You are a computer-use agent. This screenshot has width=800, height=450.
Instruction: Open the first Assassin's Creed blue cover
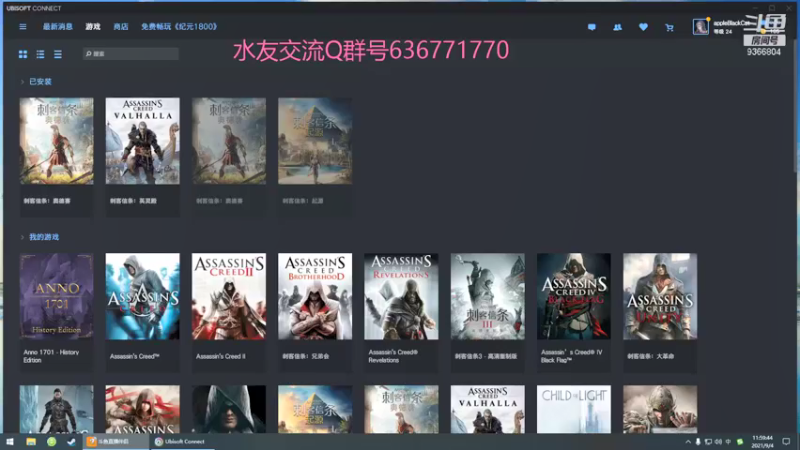coord(143,296)
